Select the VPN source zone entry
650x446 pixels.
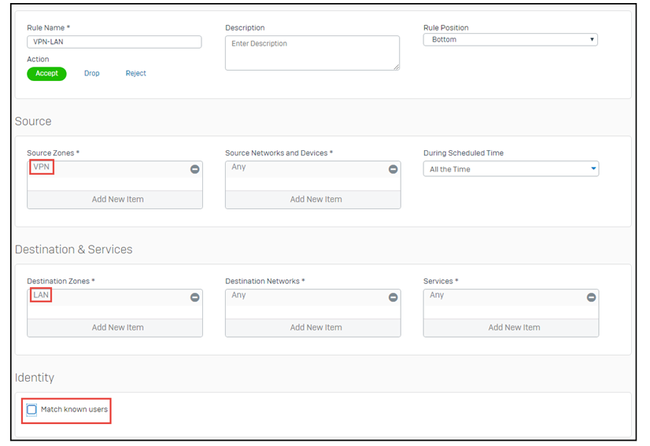click(x=41, y=167)
